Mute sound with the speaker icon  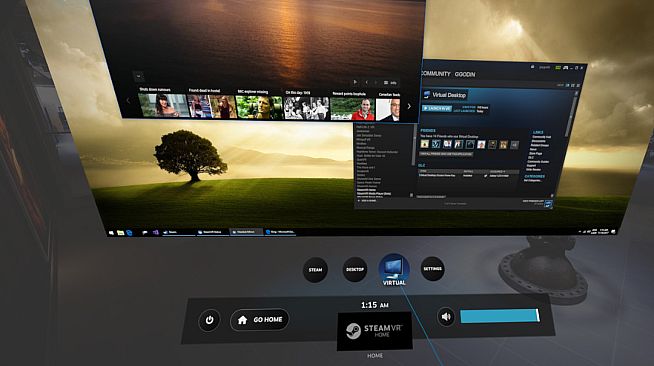(446, 317)
